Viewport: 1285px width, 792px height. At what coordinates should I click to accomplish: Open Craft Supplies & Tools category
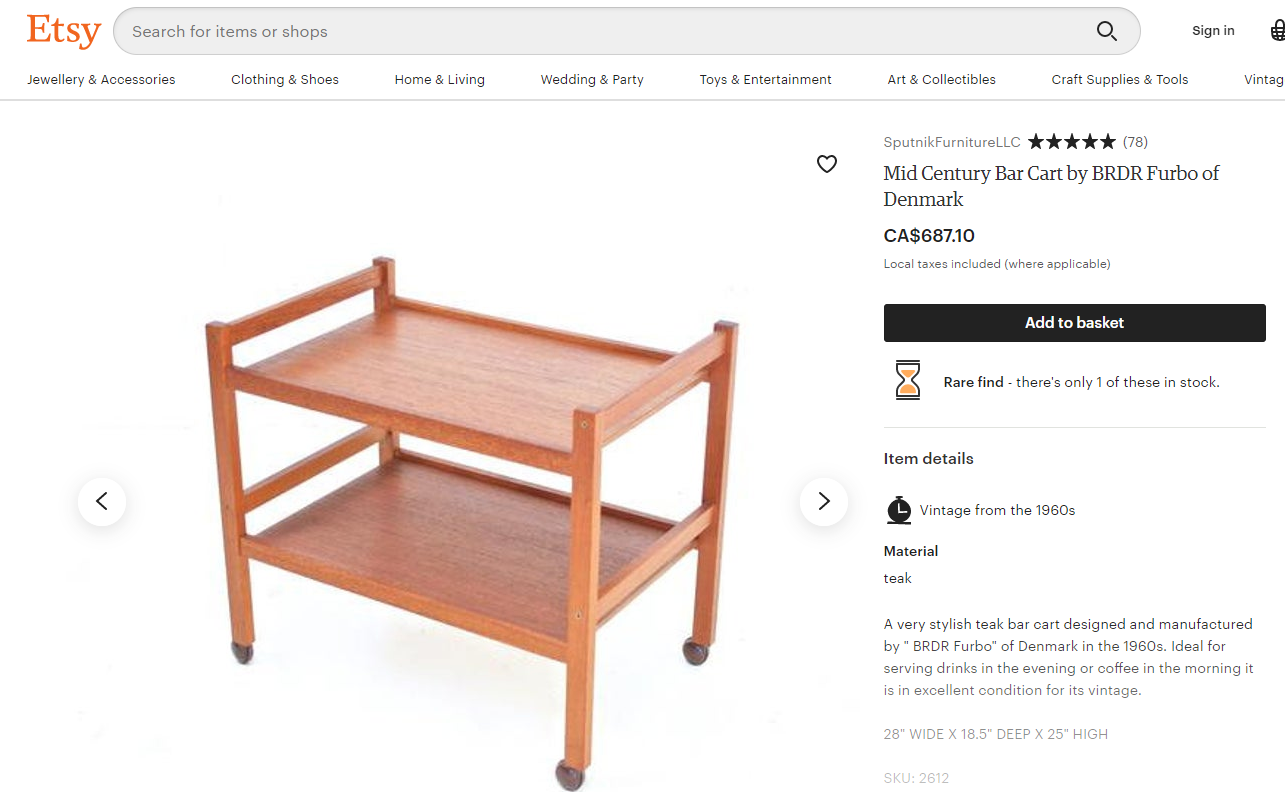pyautogui.click(x=1120, y=80)
